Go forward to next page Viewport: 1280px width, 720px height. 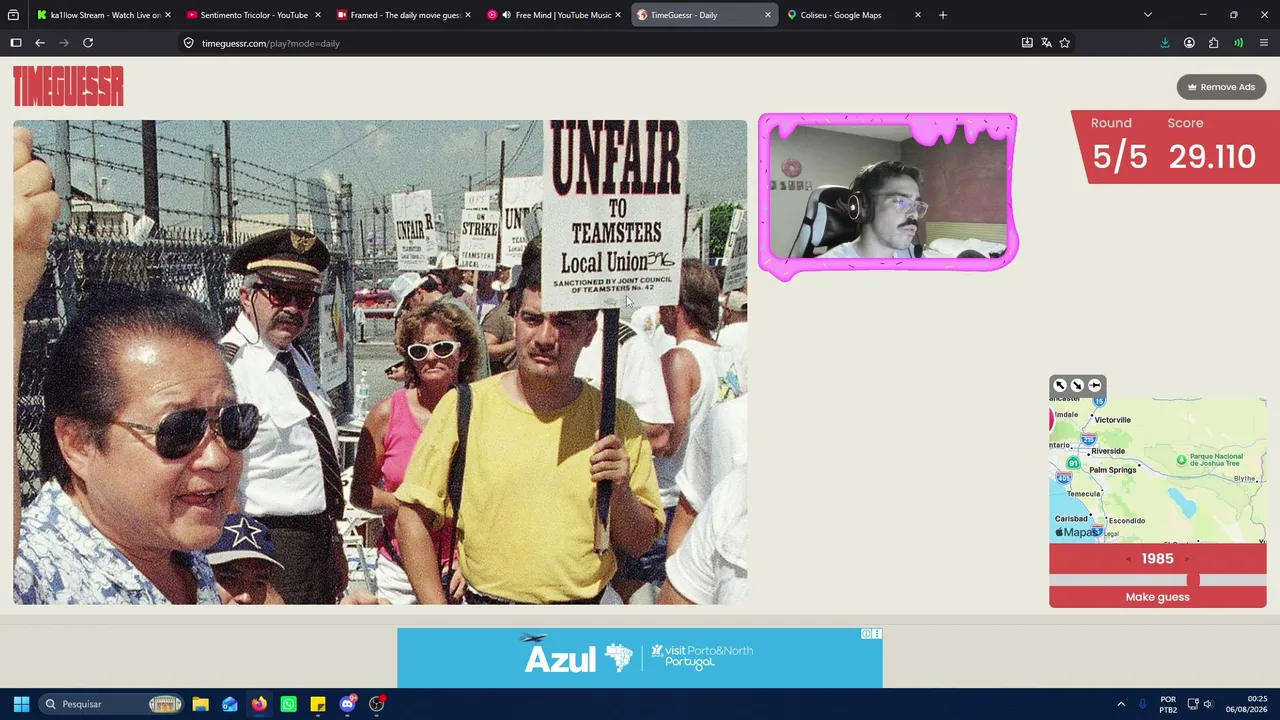(64, 43)
